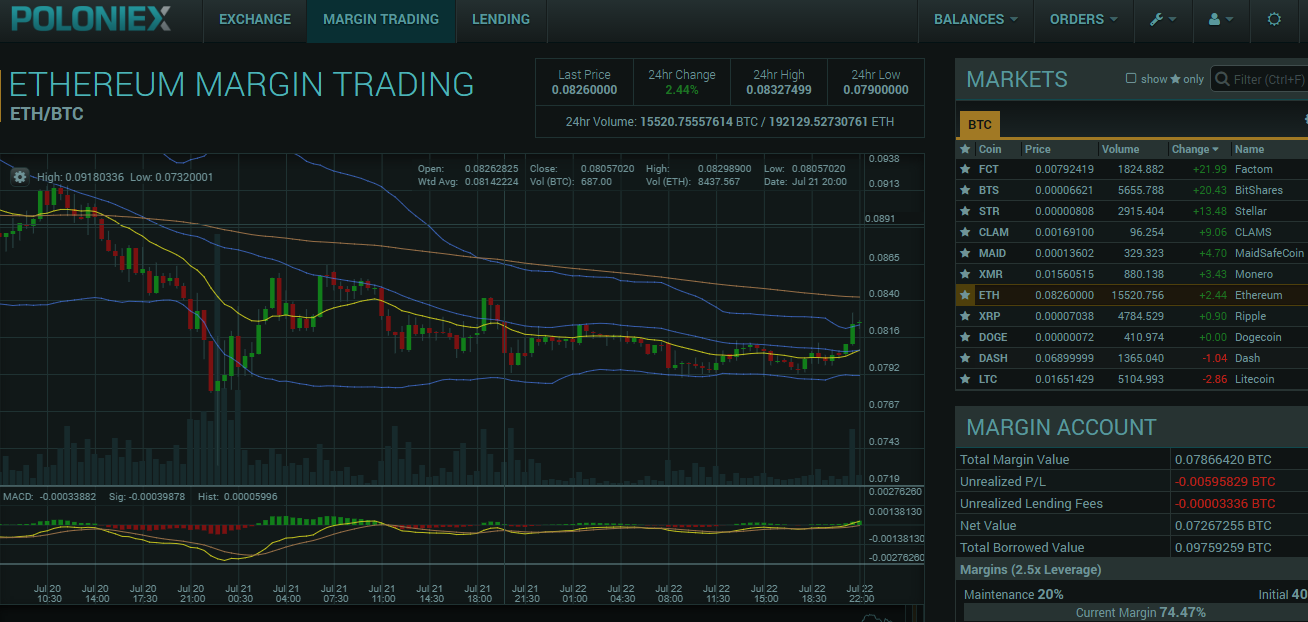Sort markets by Coin column

(x=989, y=149)
